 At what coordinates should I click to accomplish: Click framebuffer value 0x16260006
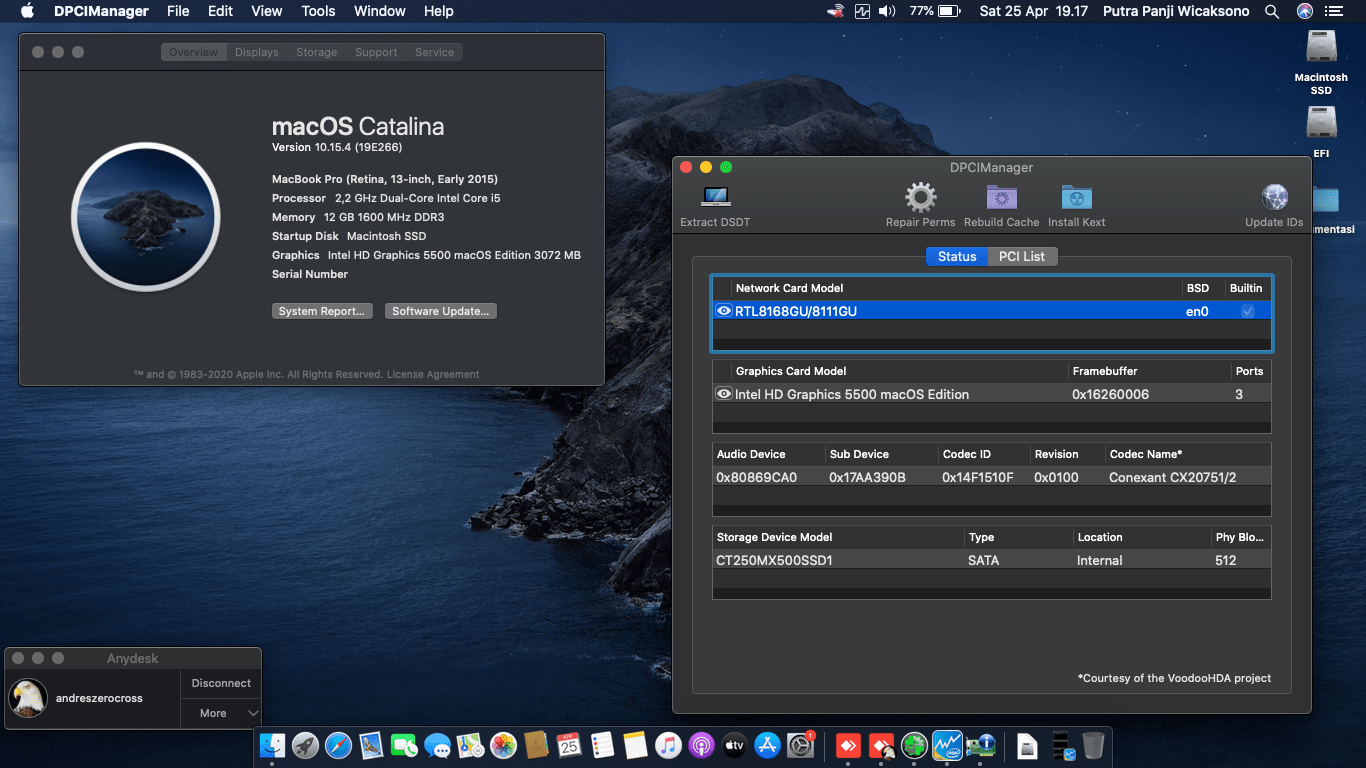pyautogui.click(x=1110, y=394)
